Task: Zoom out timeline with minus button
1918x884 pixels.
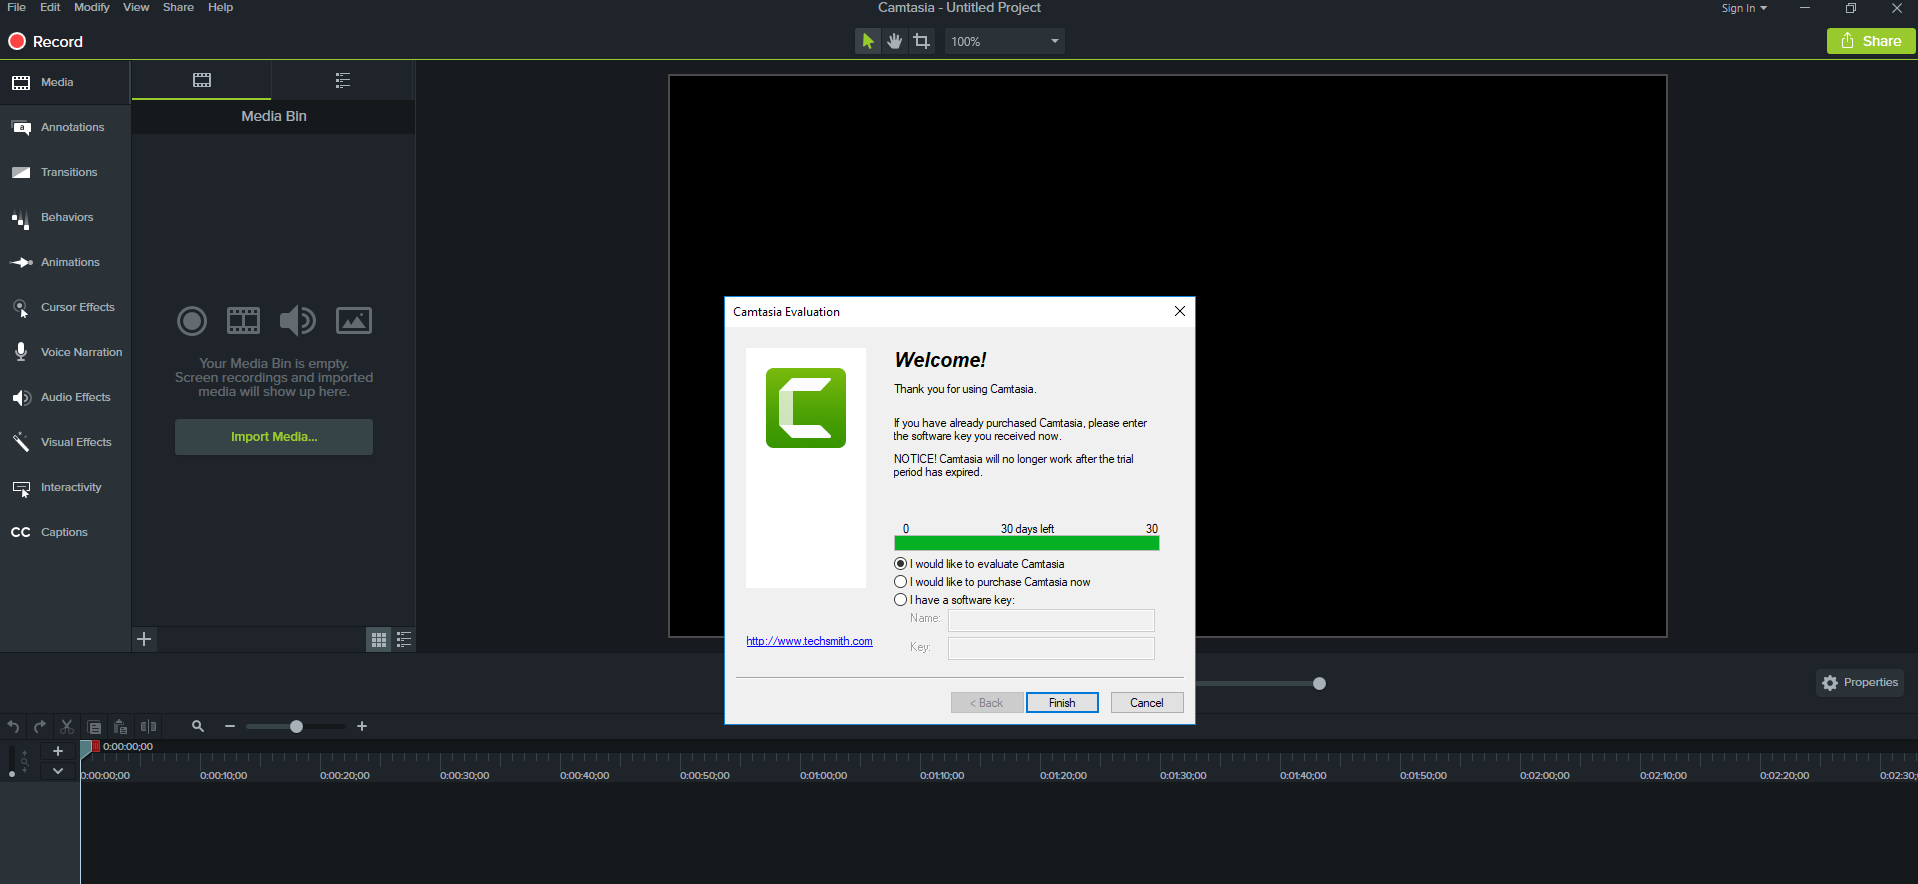Action: [x=230, y=726]
